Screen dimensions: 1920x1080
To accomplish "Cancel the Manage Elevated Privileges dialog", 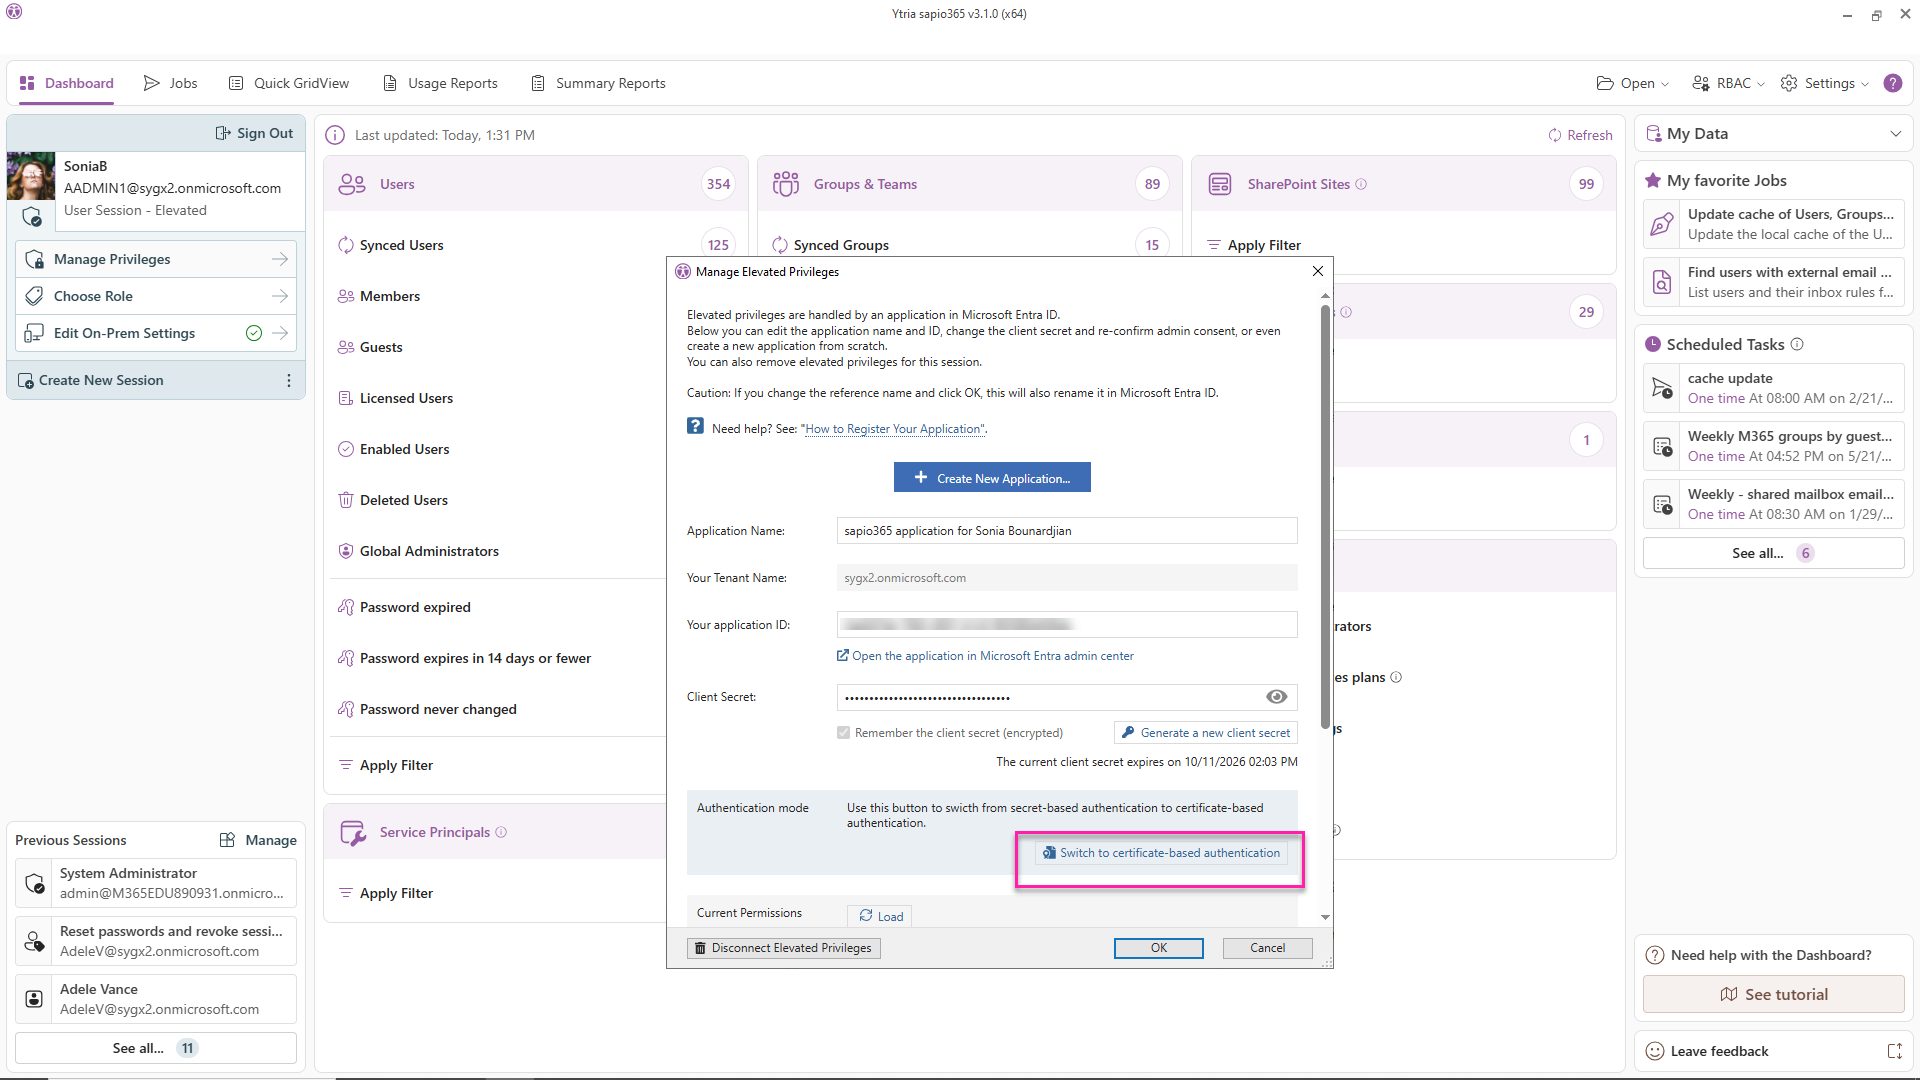I will point(1267,948).
